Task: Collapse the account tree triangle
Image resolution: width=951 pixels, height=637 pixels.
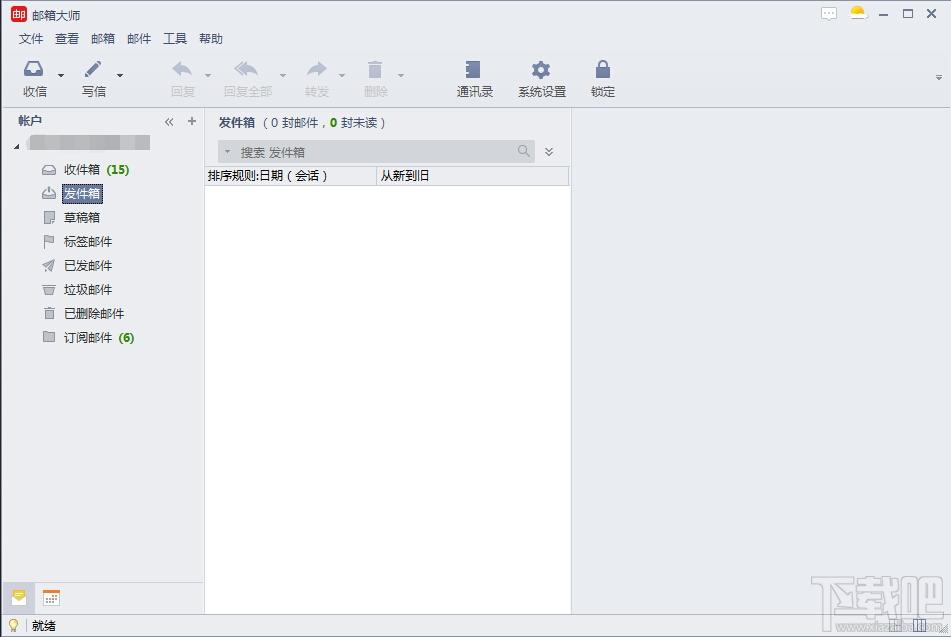Action: pyautogui.click(x=17, y=146)
